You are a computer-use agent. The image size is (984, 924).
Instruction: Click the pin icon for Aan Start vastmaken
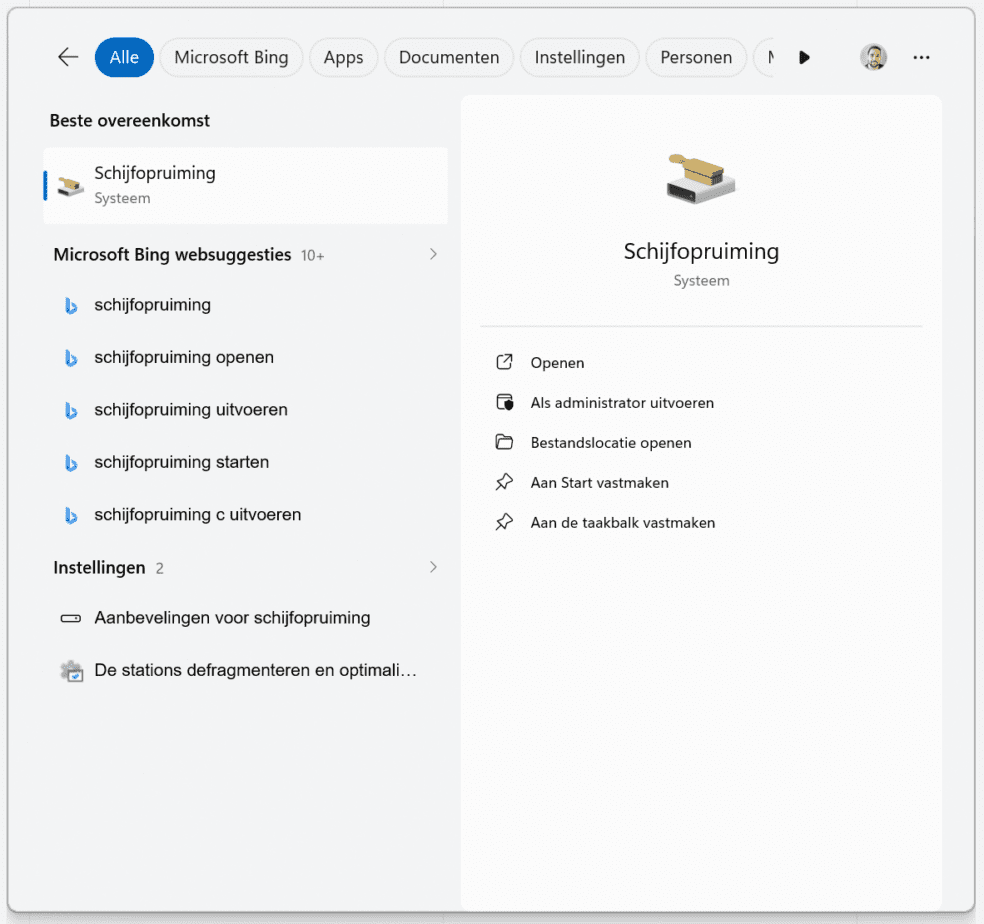504,482
